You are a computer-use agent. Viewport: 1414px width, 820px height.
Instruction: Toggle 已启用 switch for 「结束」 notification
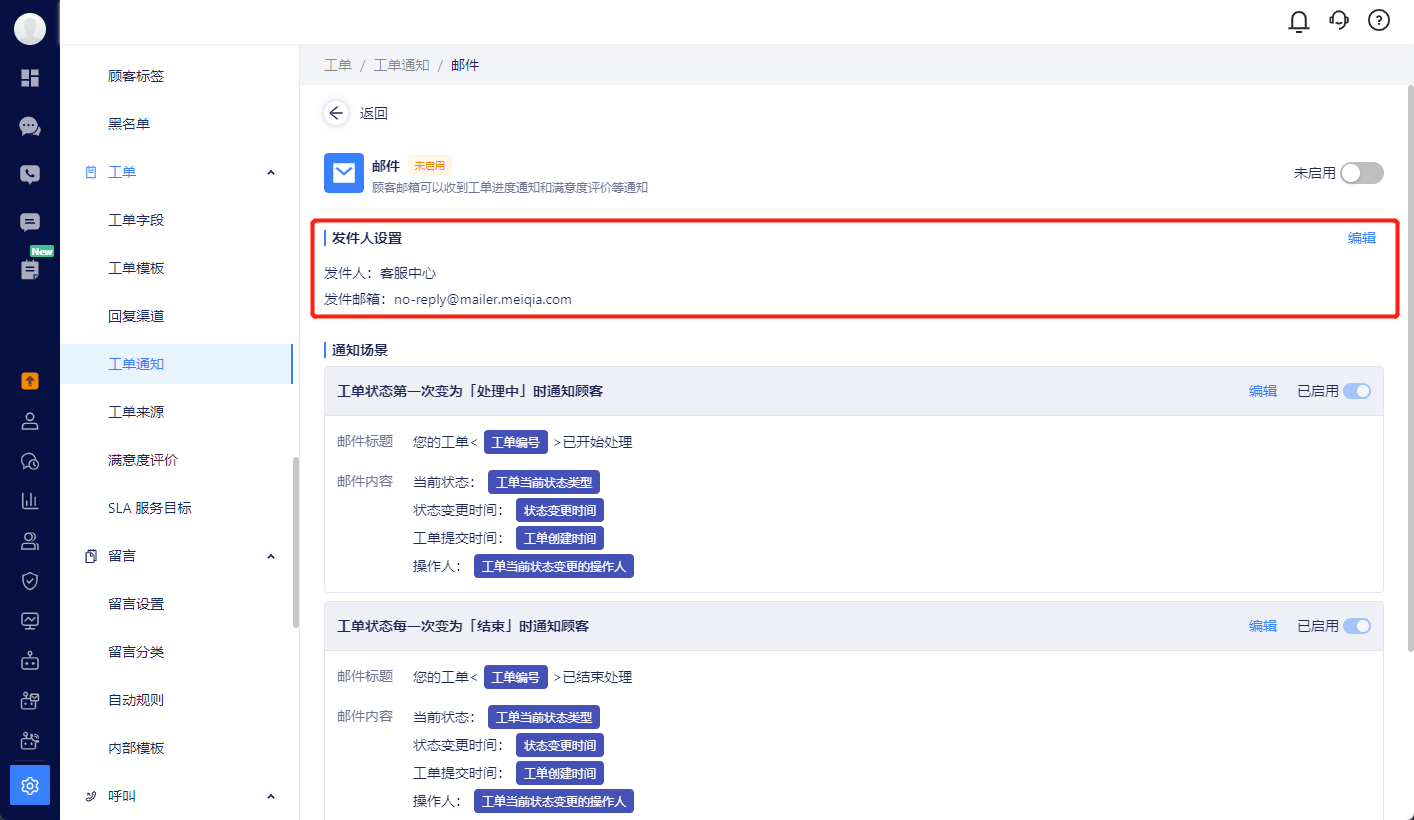click(x=1357, y=626)
